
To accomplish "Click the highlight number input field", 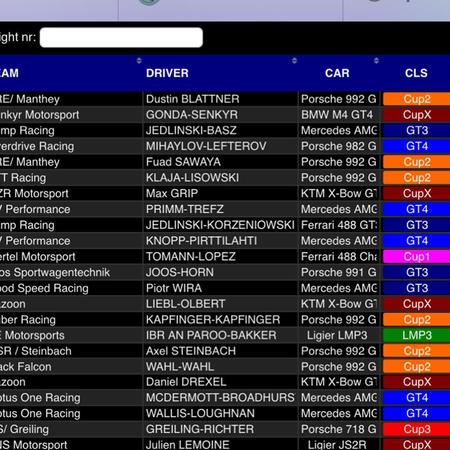I will coord(121,37).
